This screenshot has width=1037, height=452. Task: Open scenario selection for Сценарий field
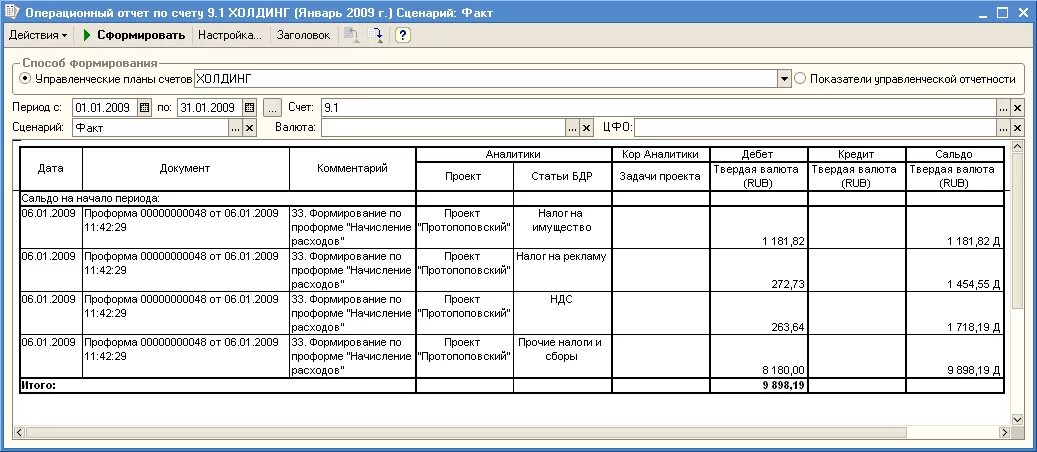coord(235,128)
